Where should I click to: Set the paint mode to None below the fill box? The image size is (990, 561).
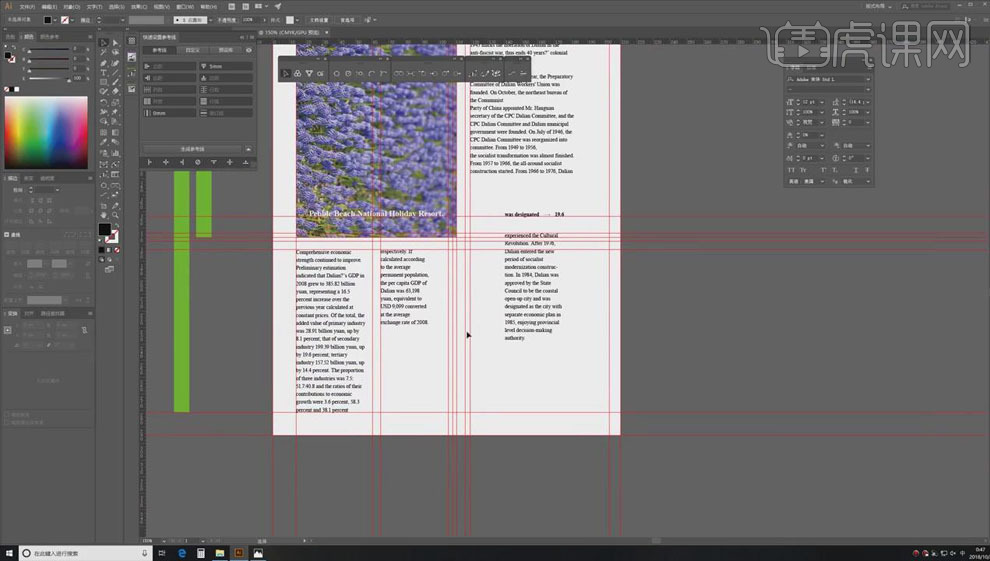click(x=117, y=250)
